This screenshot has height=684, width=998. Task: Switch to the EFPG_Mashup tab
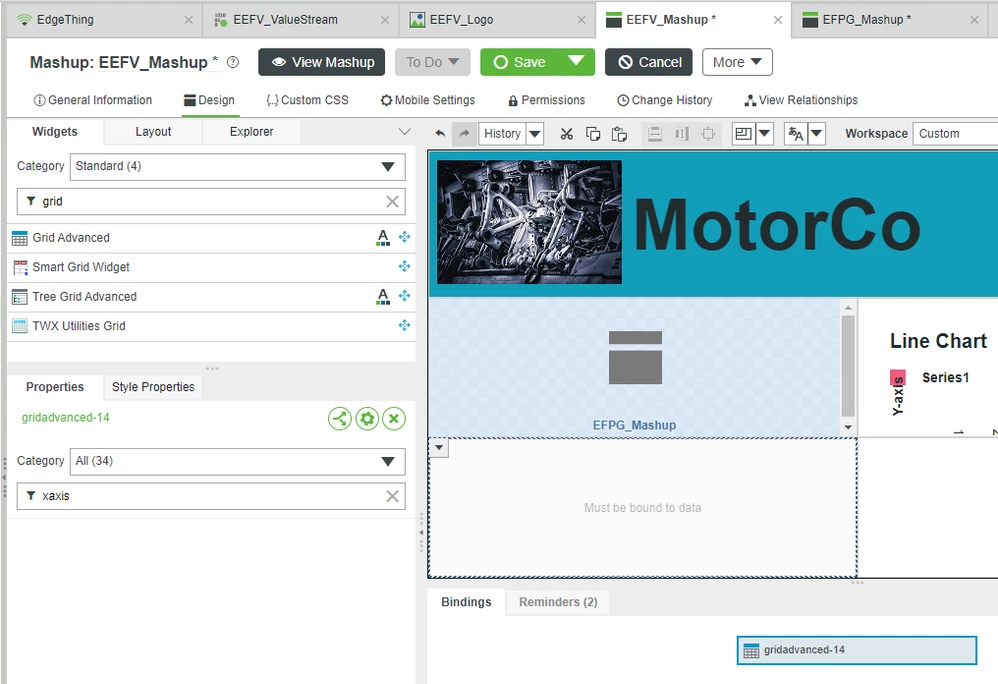[889, 20]
